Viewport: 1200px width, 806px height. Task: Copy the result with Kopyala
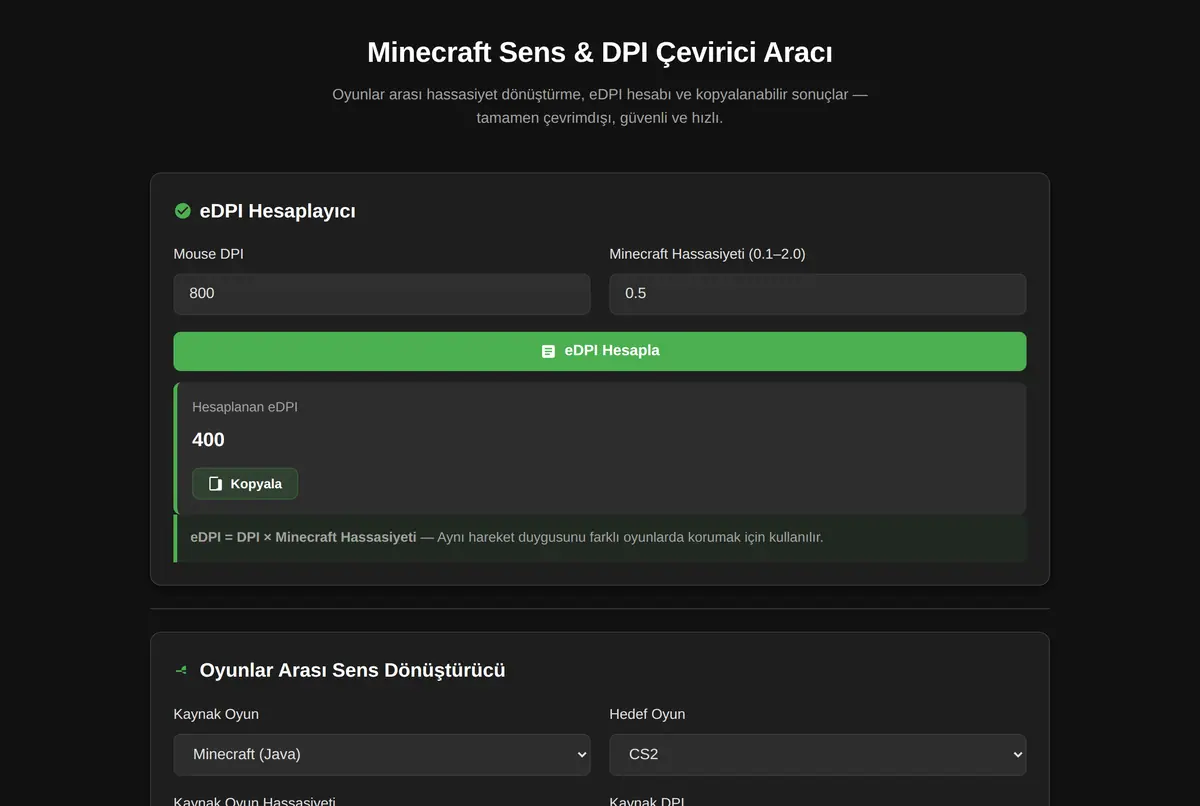point(245,484)
